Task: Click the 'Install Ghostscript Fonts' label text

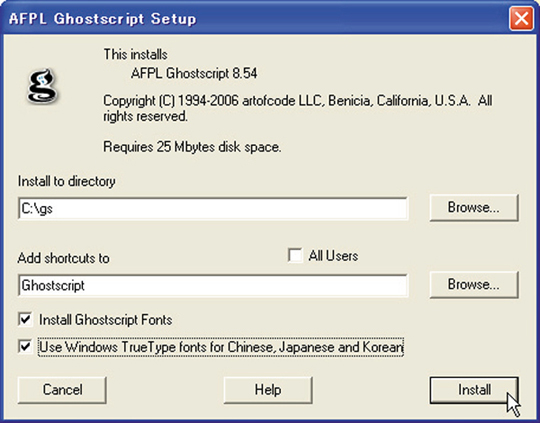Action: 105,320
